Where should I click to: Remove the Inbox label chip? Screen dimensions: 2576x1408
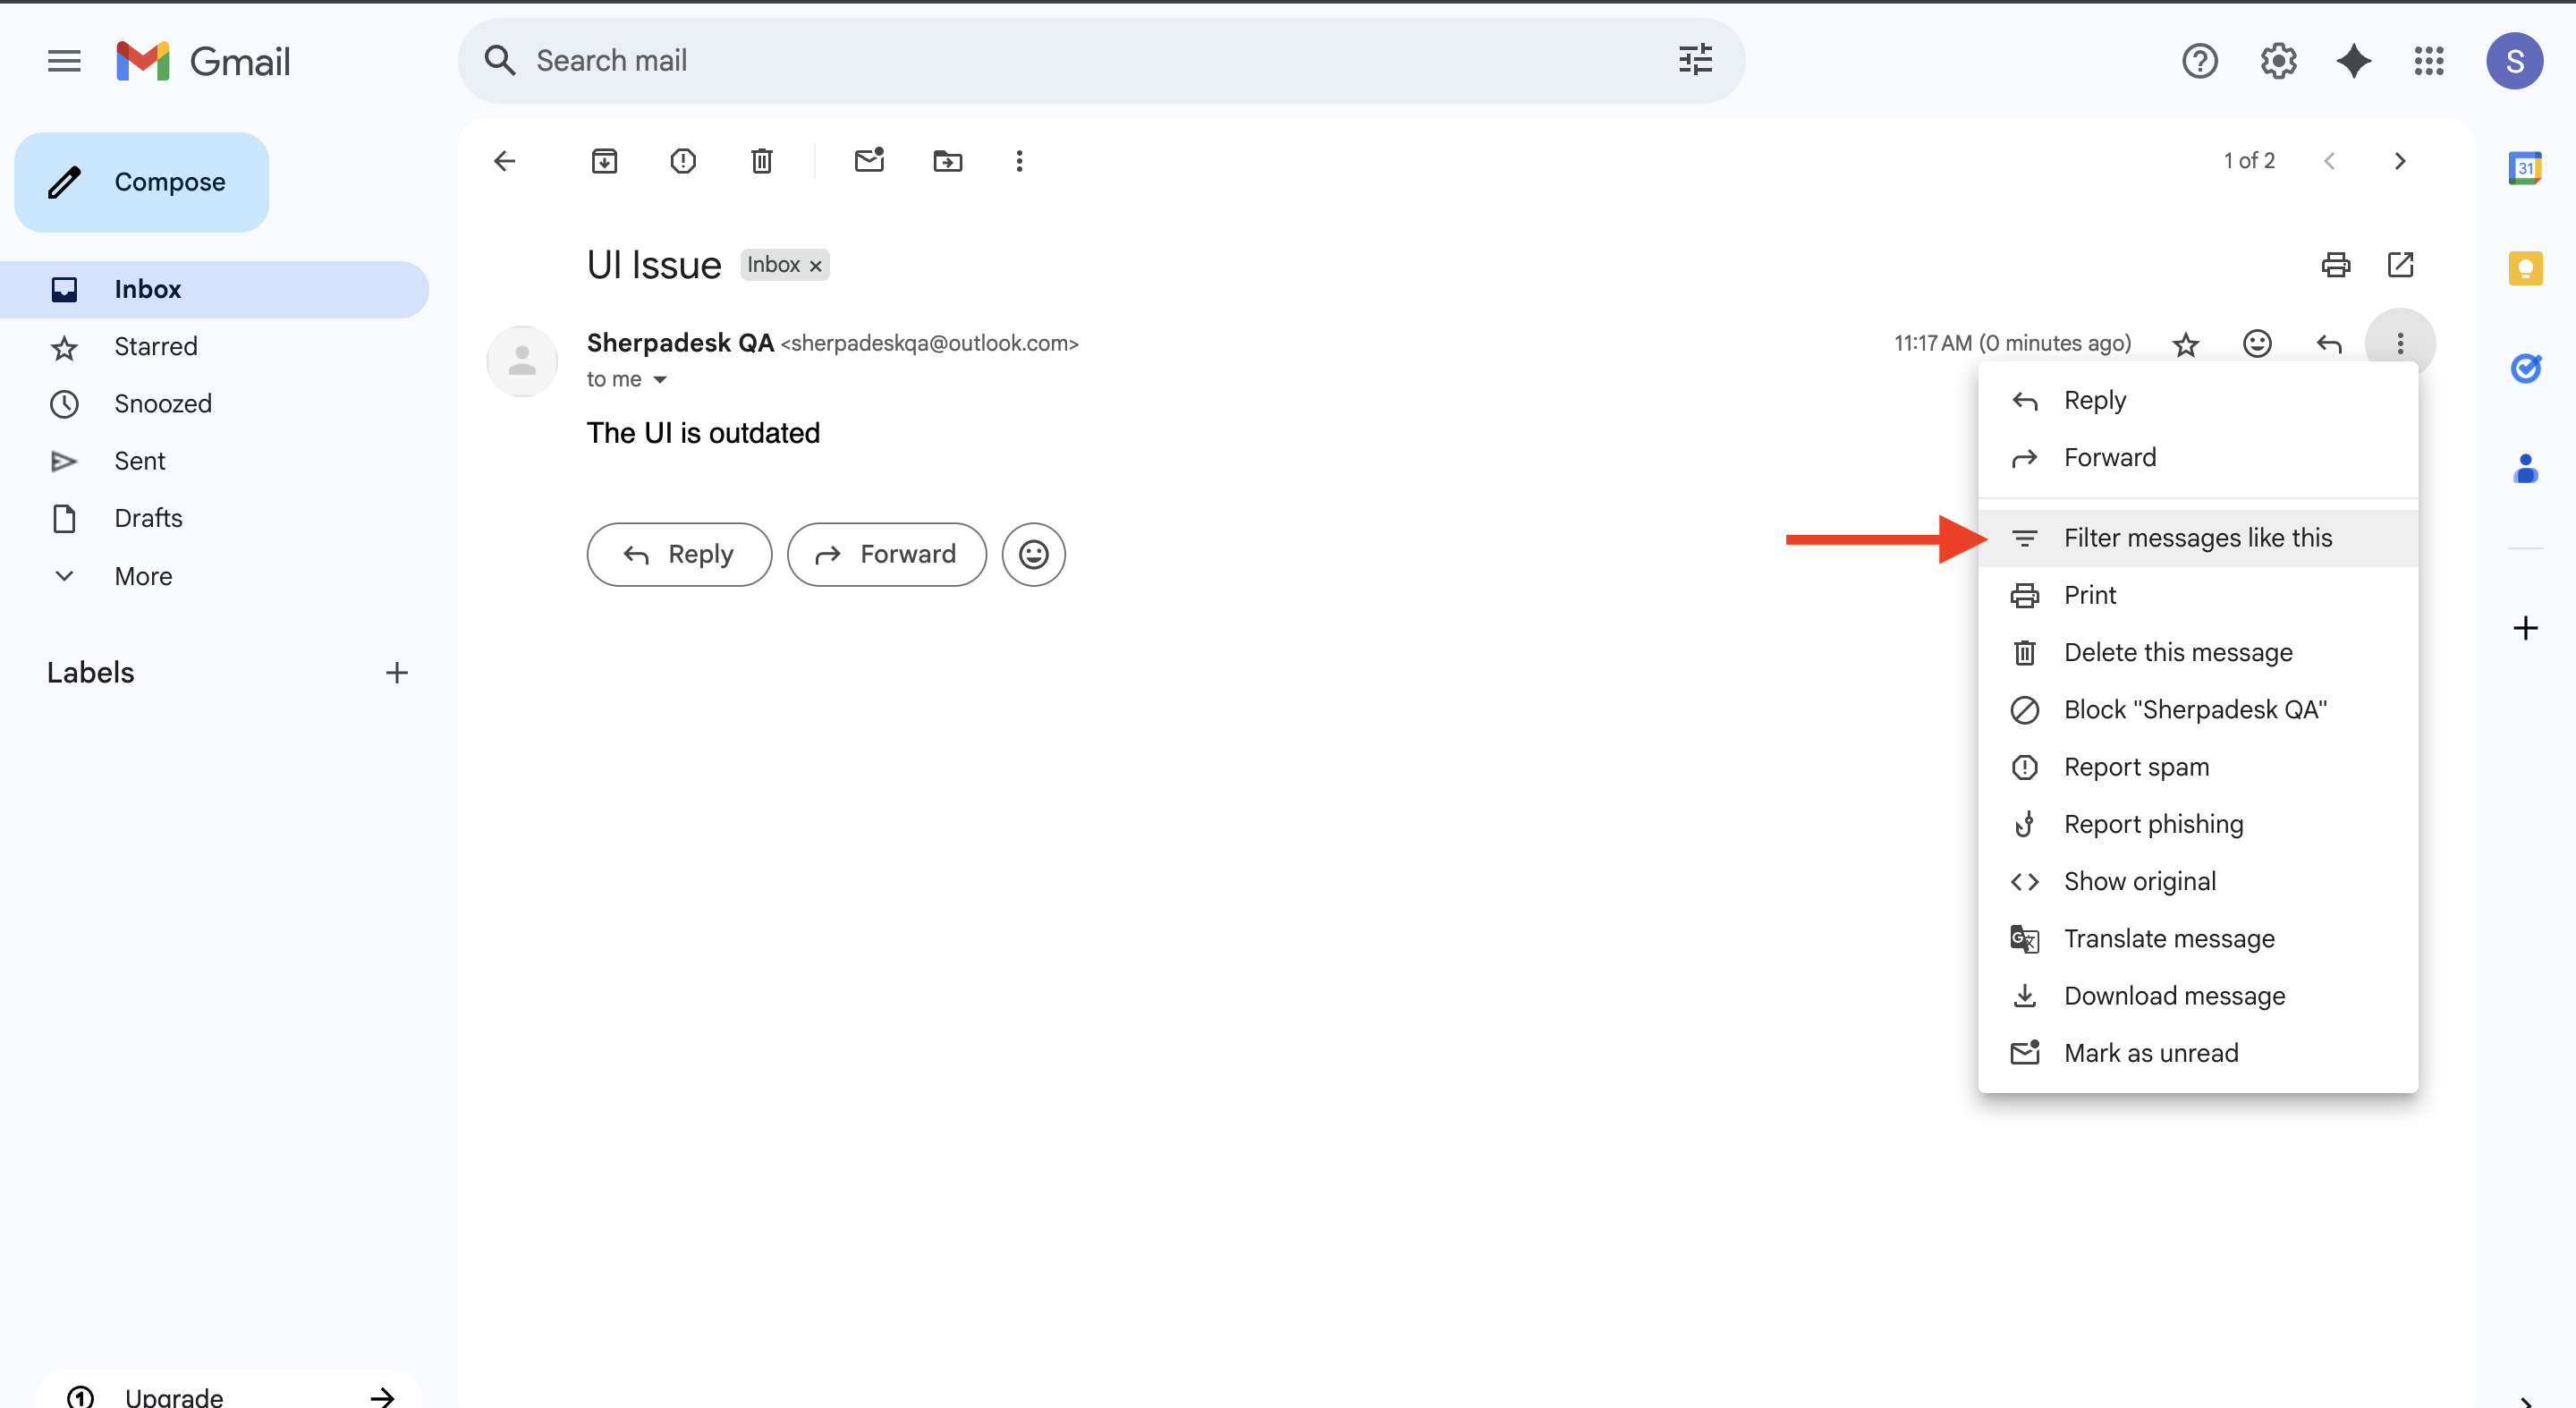tap(816, 266)
